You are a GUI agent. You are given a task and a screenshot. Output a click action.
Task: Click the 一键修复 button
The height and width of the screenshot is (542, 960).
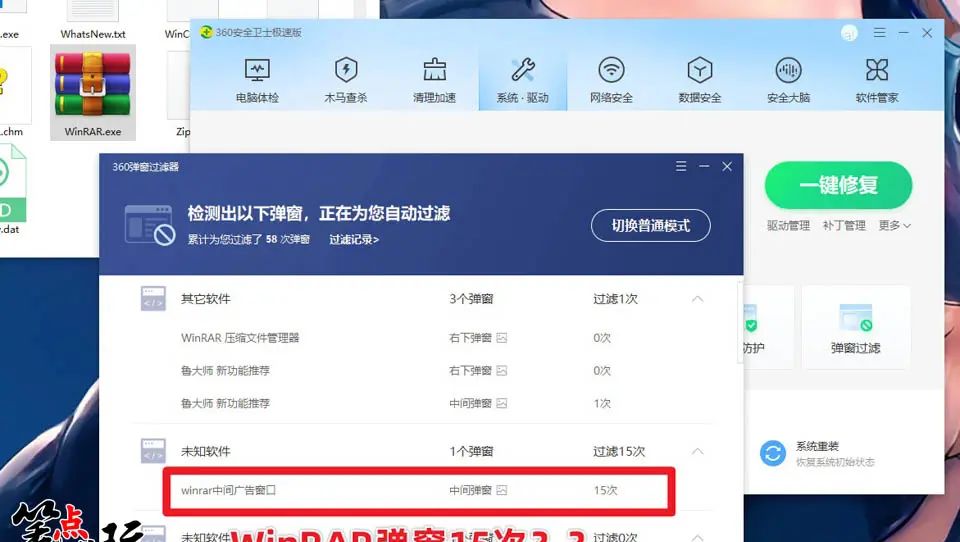click(838, 185)
